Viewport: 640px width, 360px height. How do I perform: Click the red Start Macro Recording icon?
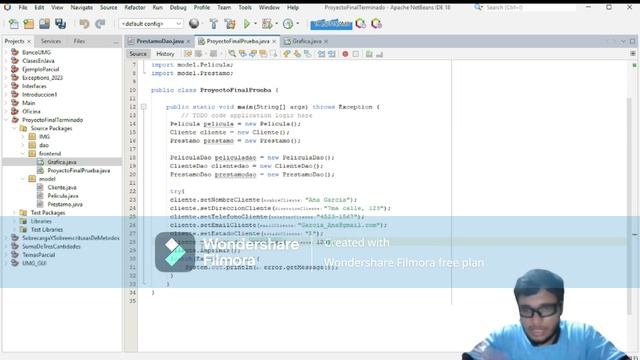coord(345,53)
